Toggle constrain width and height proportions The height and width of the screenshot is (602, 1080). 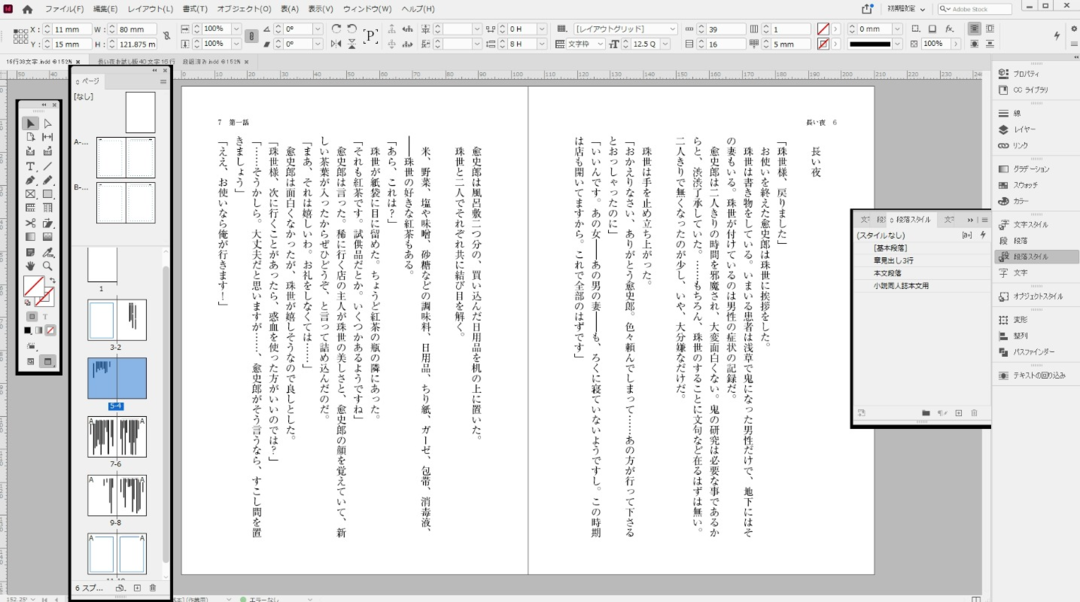(x=166, y=37)
